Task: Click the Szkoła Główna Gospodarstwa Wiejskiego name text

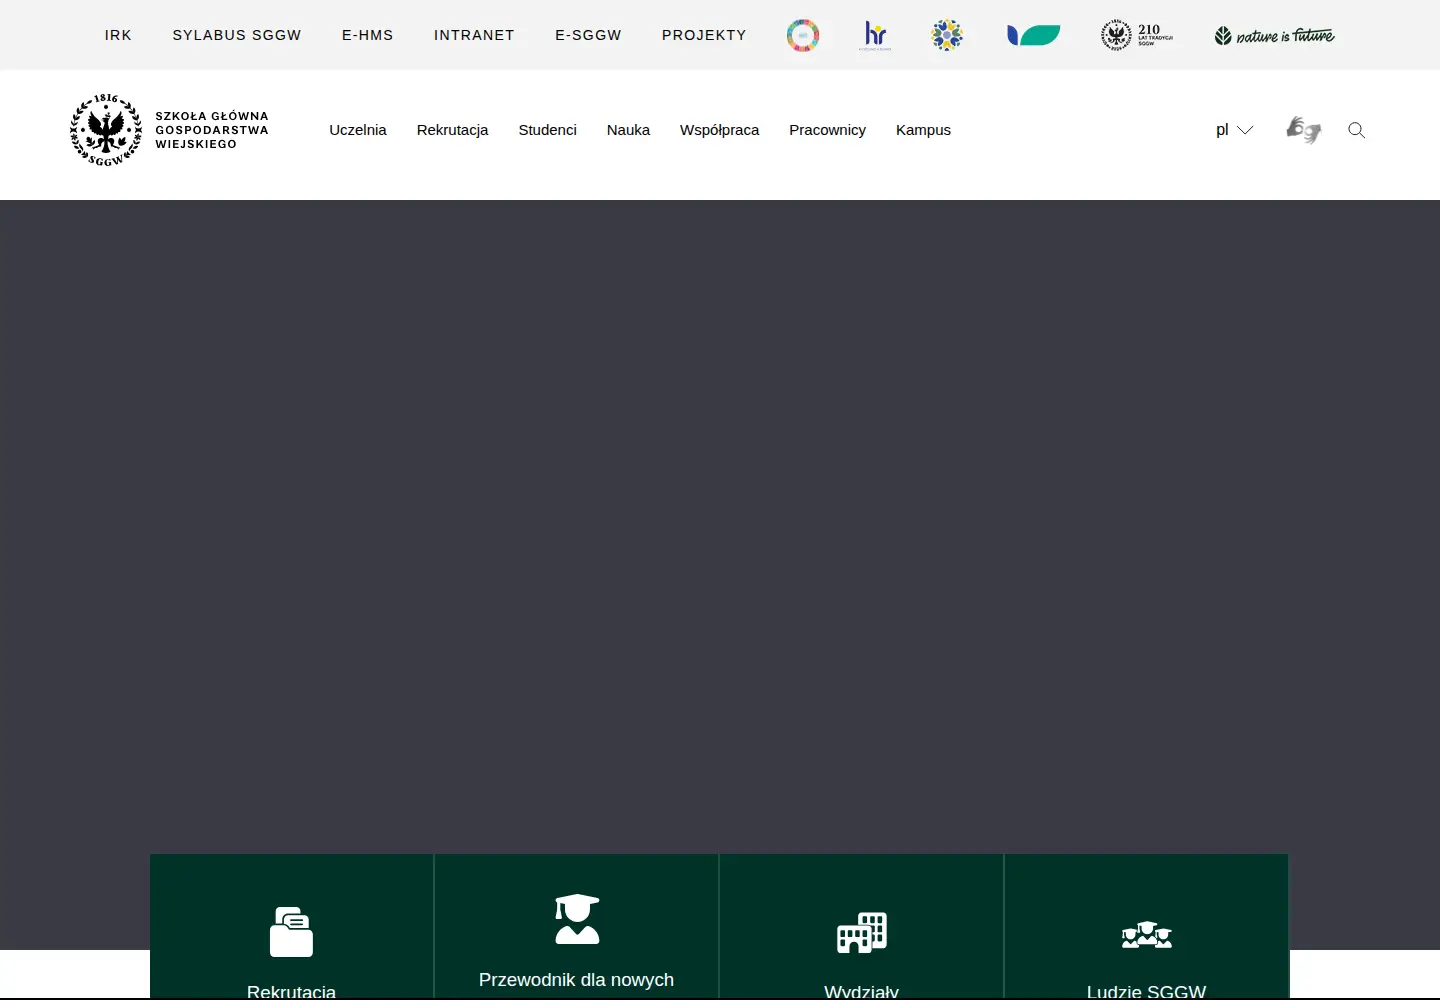Action: click(x=212, y=130)
